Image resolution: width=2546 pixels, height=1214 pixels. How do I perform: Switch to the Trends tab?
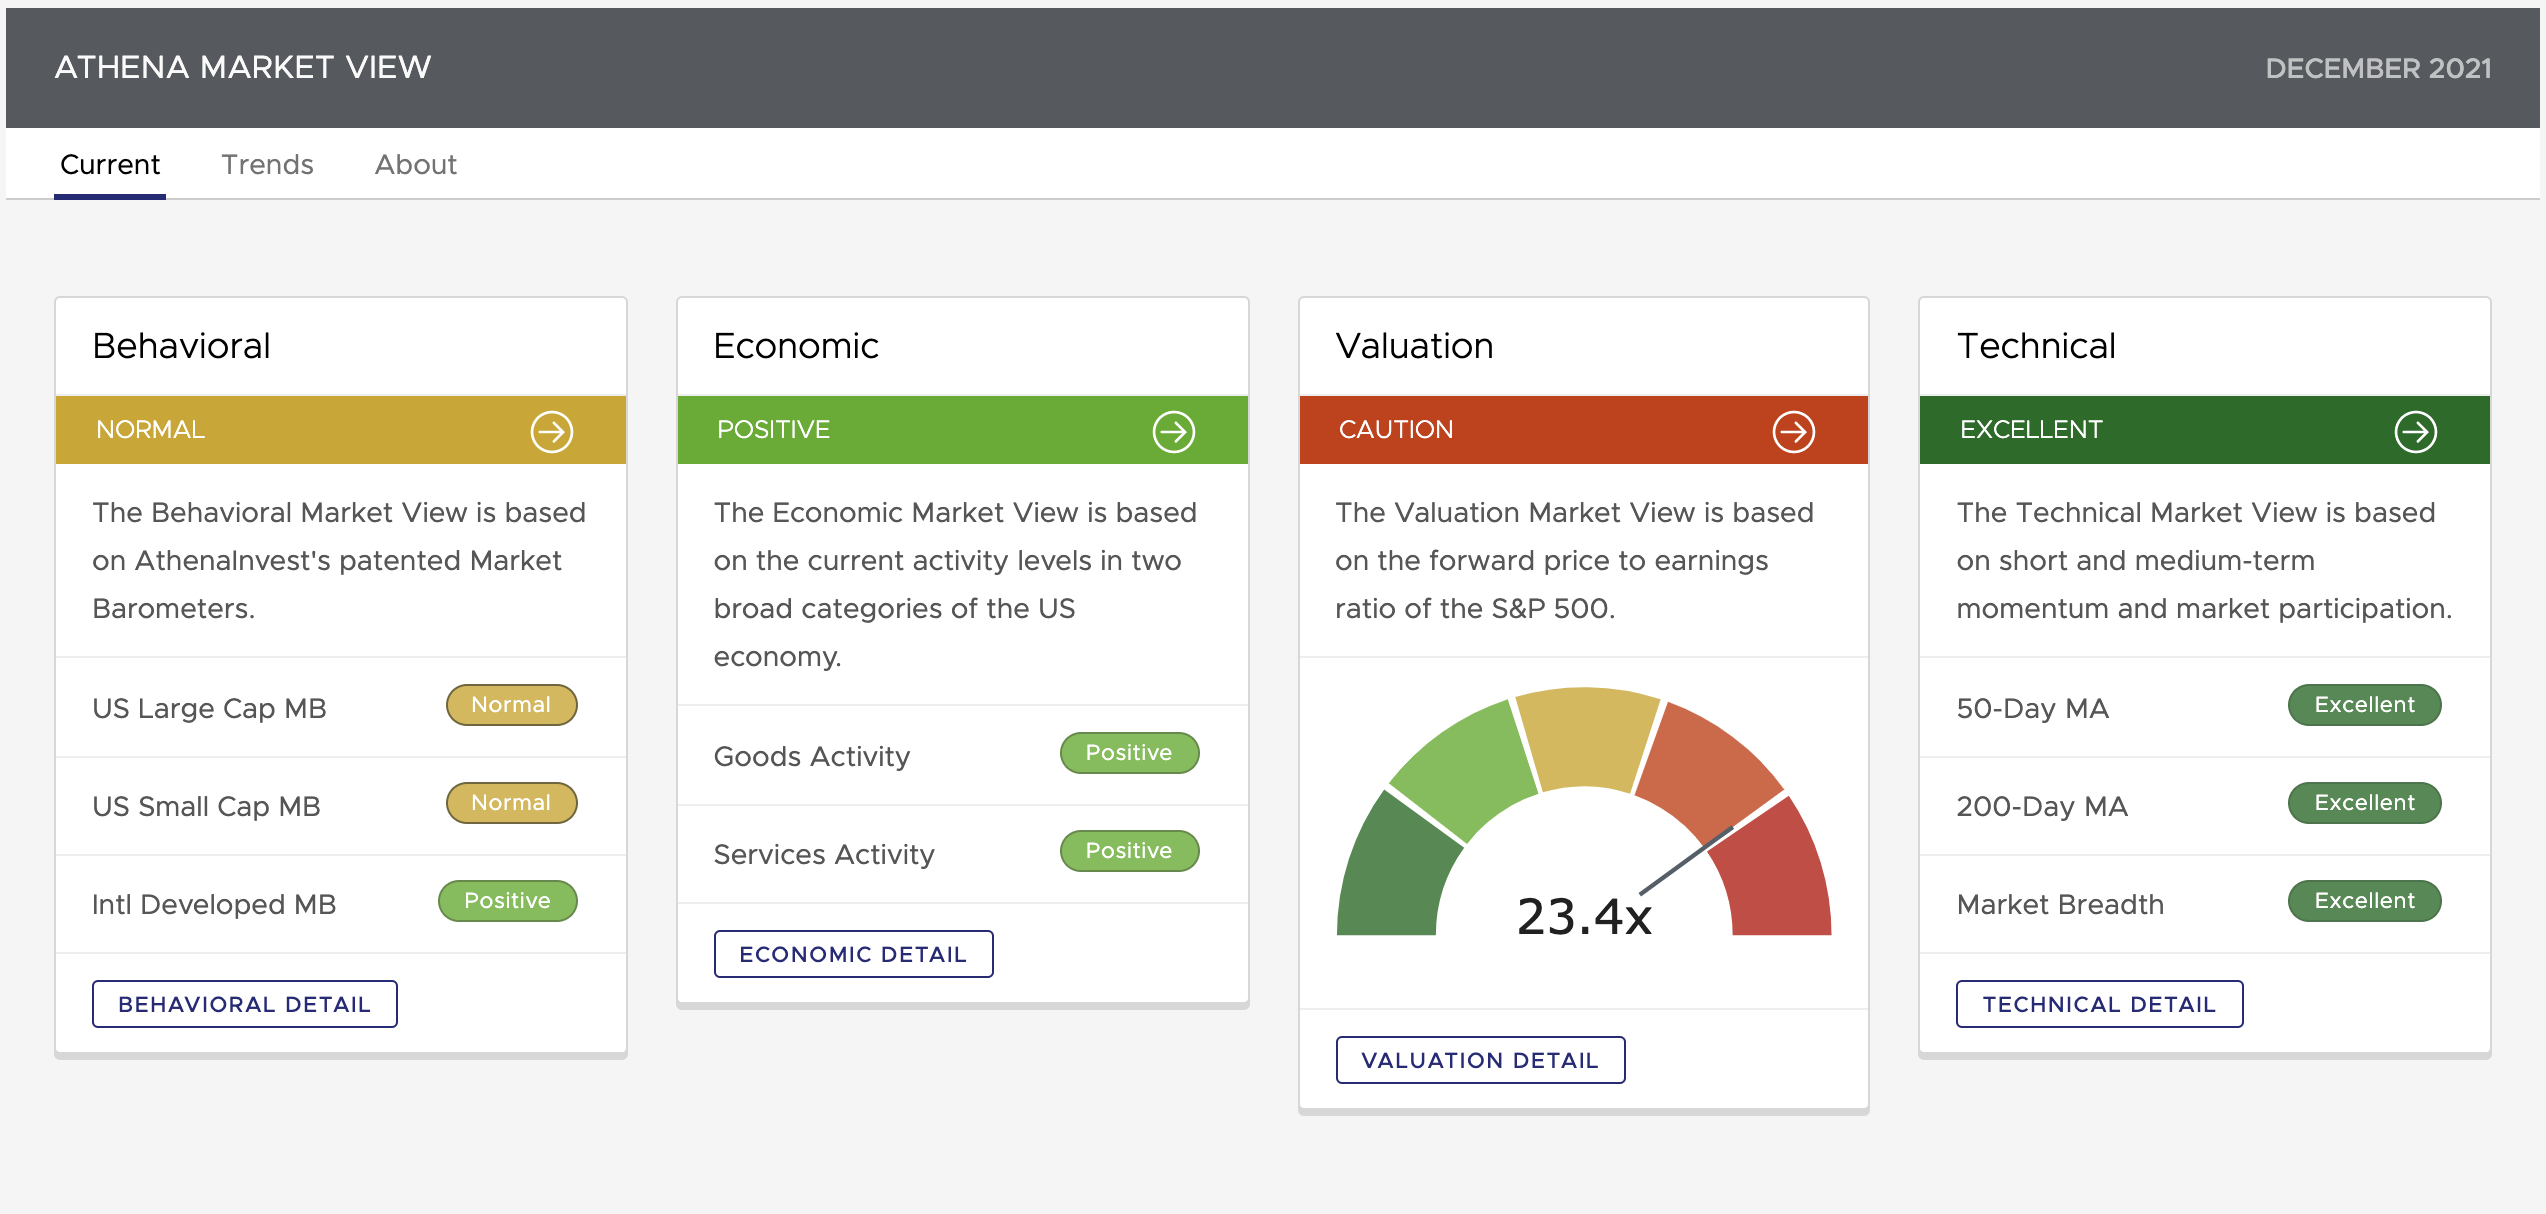[267, 164]
